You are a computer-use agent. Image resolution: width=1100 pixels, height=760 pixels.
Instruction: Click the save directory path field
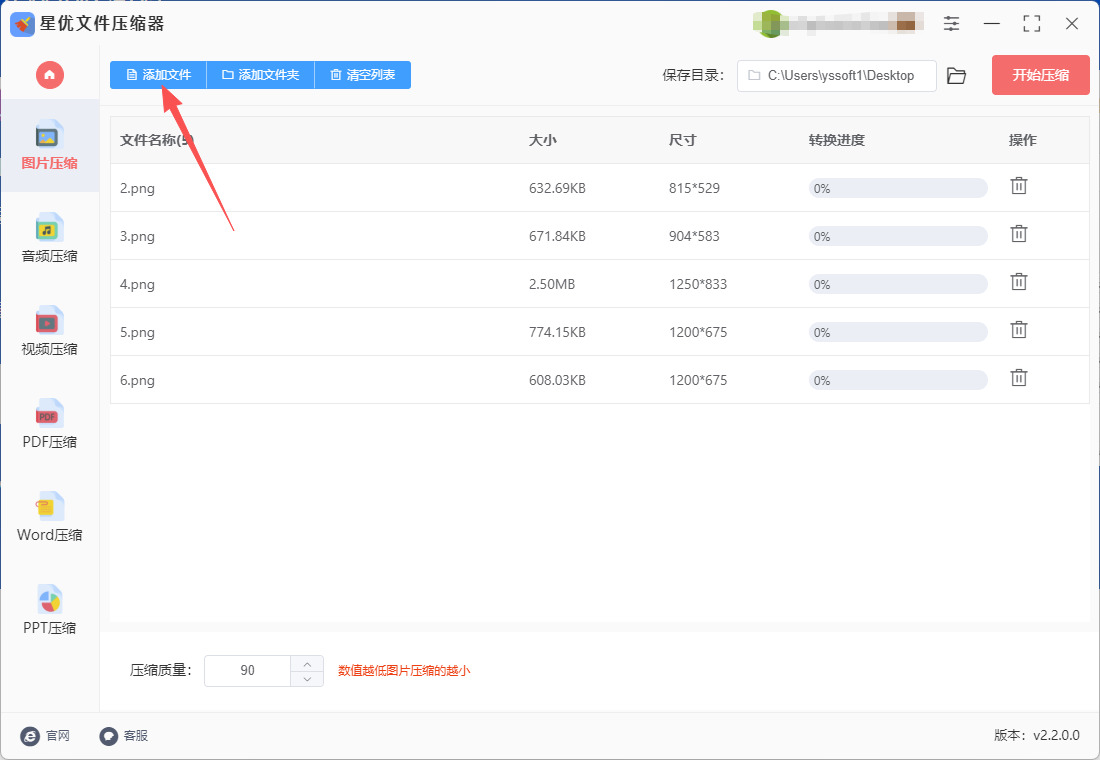pos(836,75)
